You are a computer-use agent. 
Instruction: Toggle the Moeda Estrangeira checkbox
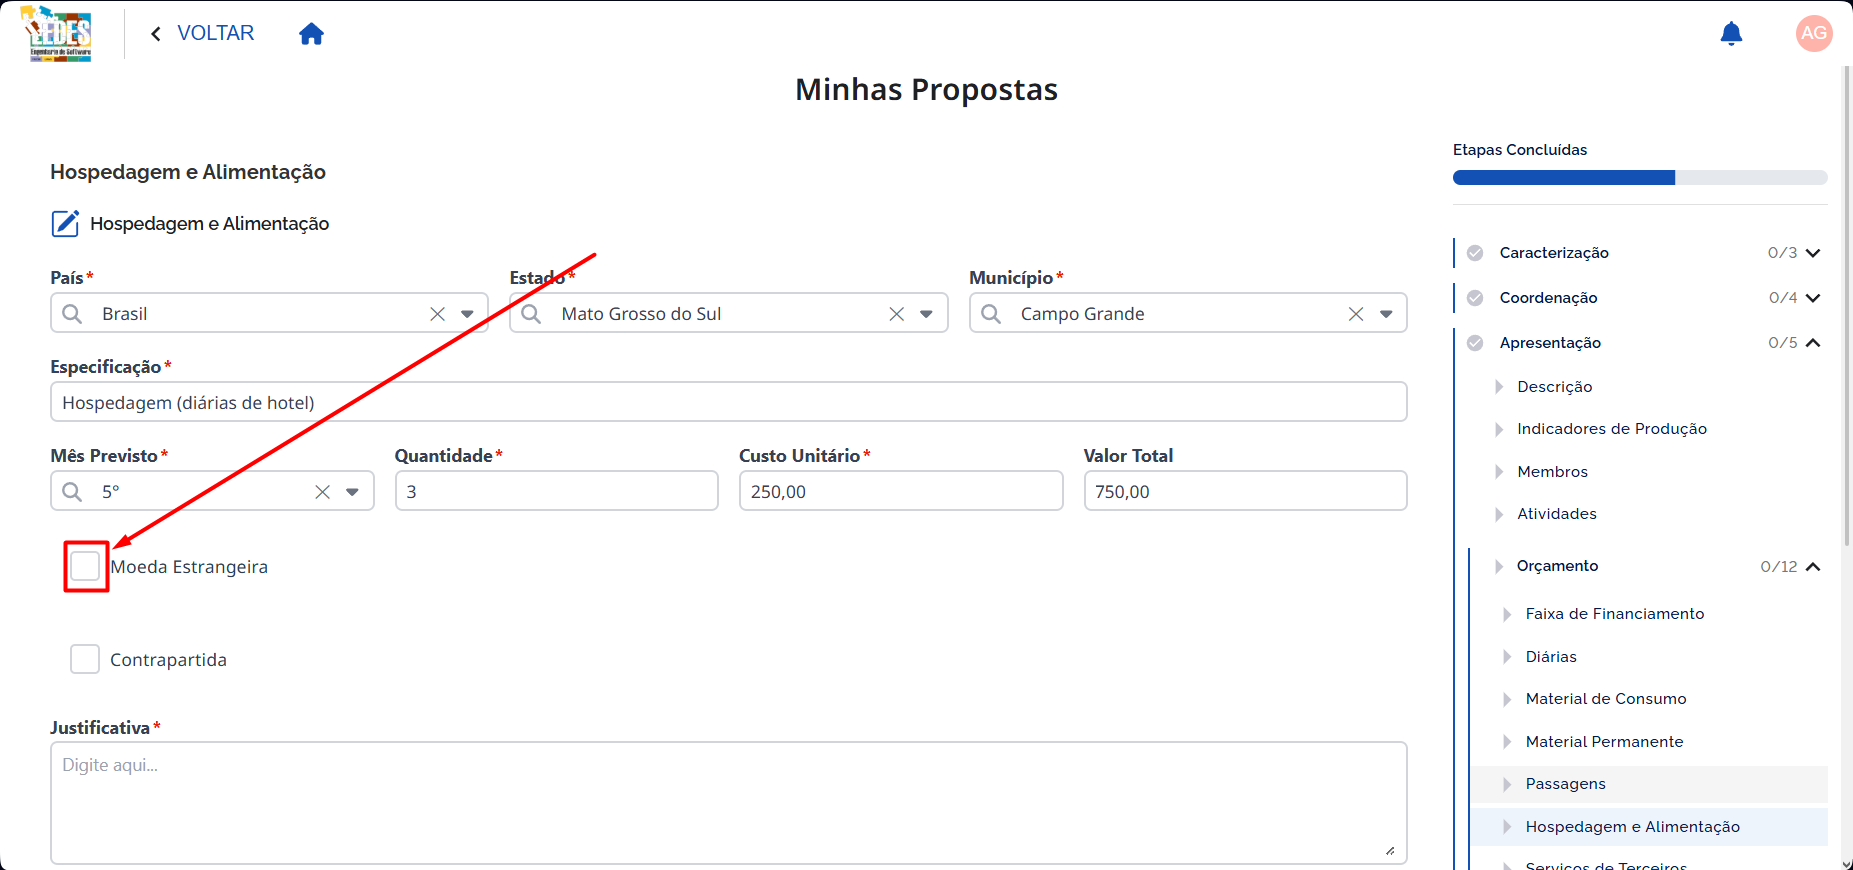pyautogui.click(x=85, y=566)
